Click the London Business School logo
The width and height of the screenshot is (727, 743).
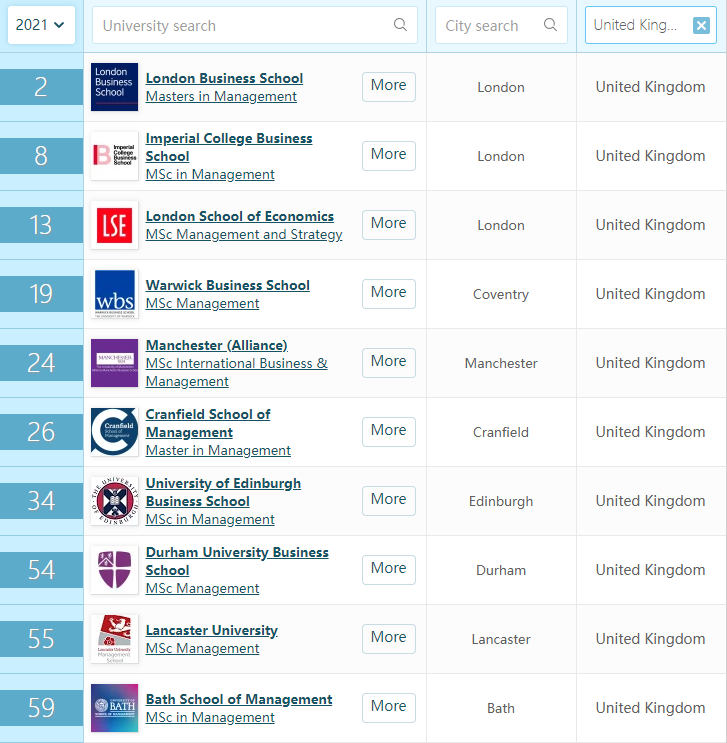point(114,87)
